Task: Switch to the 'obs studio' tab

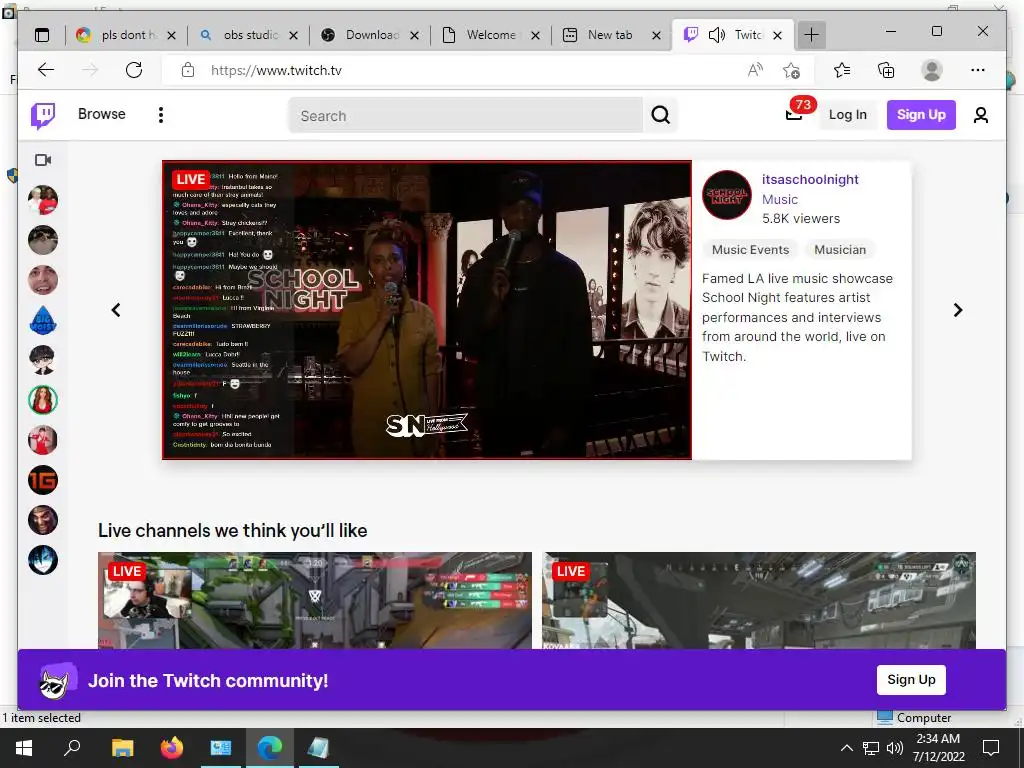Action: pyautogui.click(x=249, y=35)
